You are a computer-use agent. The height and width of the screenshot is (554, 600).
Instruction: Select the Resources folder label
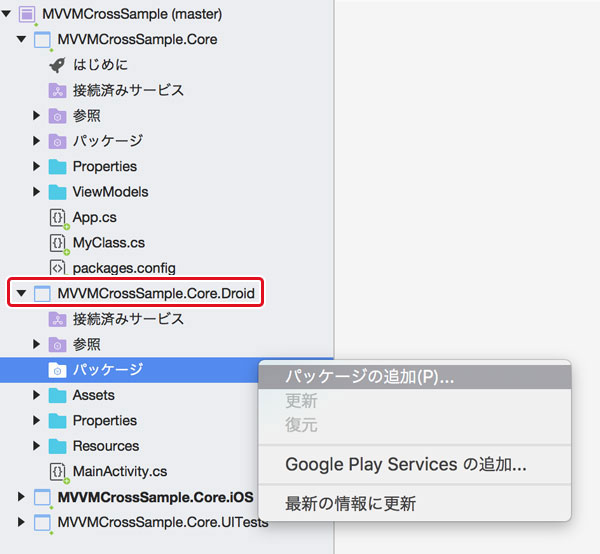point(106,446)
